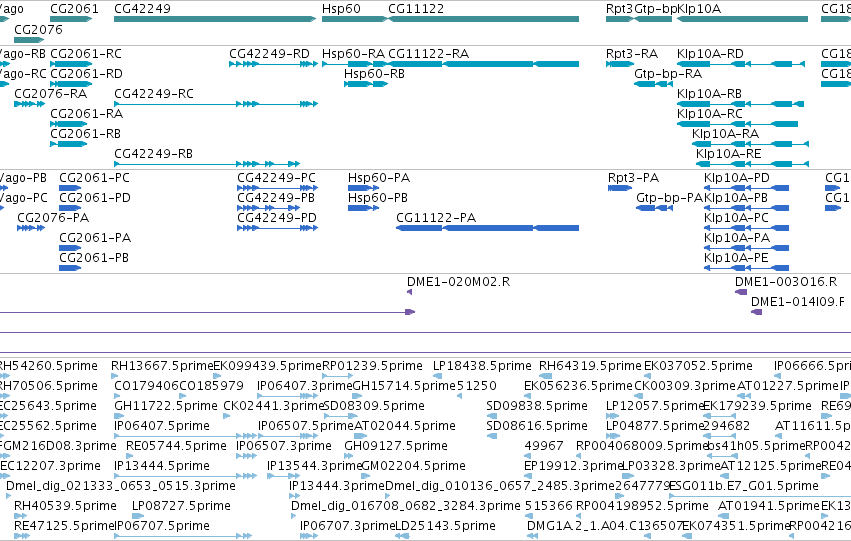Click the CG42249 gene label in top track

coord(142,9)
